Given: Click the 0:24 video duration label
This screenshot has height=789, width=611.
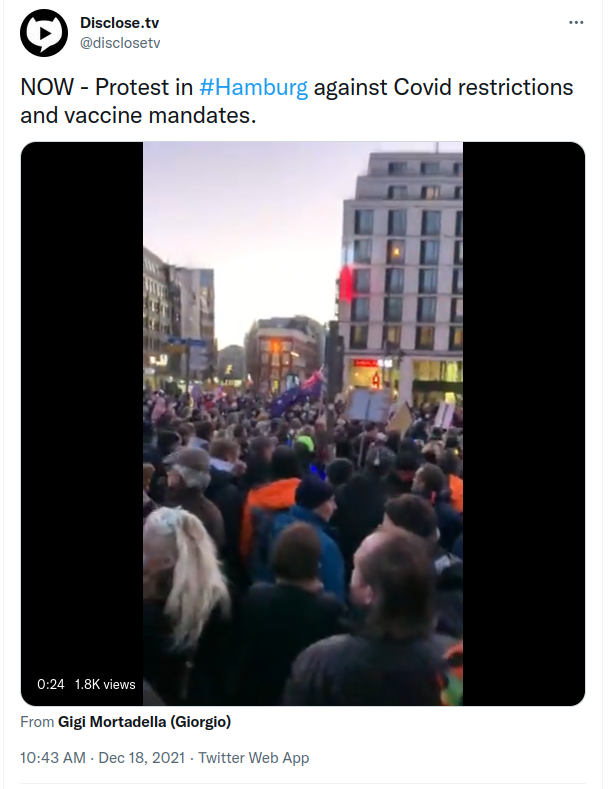Looking at the screenshot, I should click(51, 684).
